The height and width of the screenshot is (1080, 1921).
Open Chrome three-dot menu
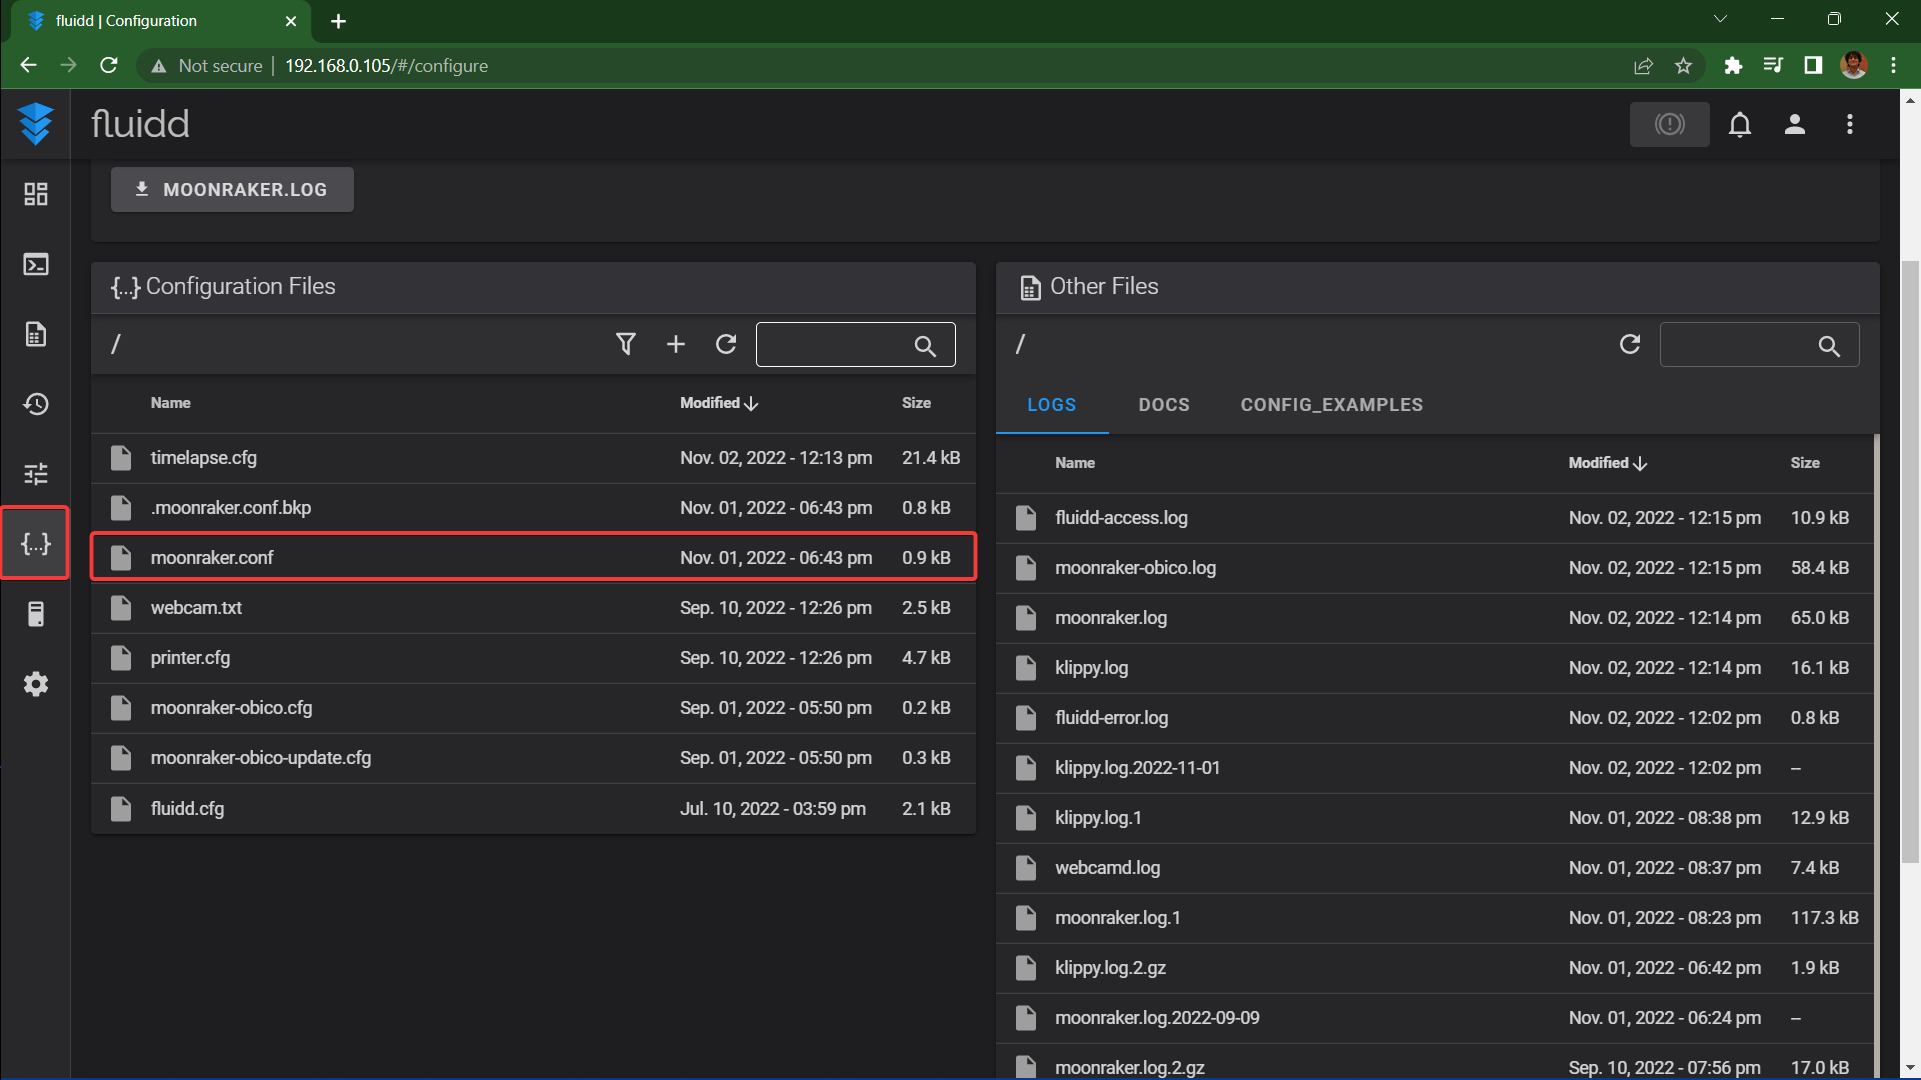(x=1894, y=65)
